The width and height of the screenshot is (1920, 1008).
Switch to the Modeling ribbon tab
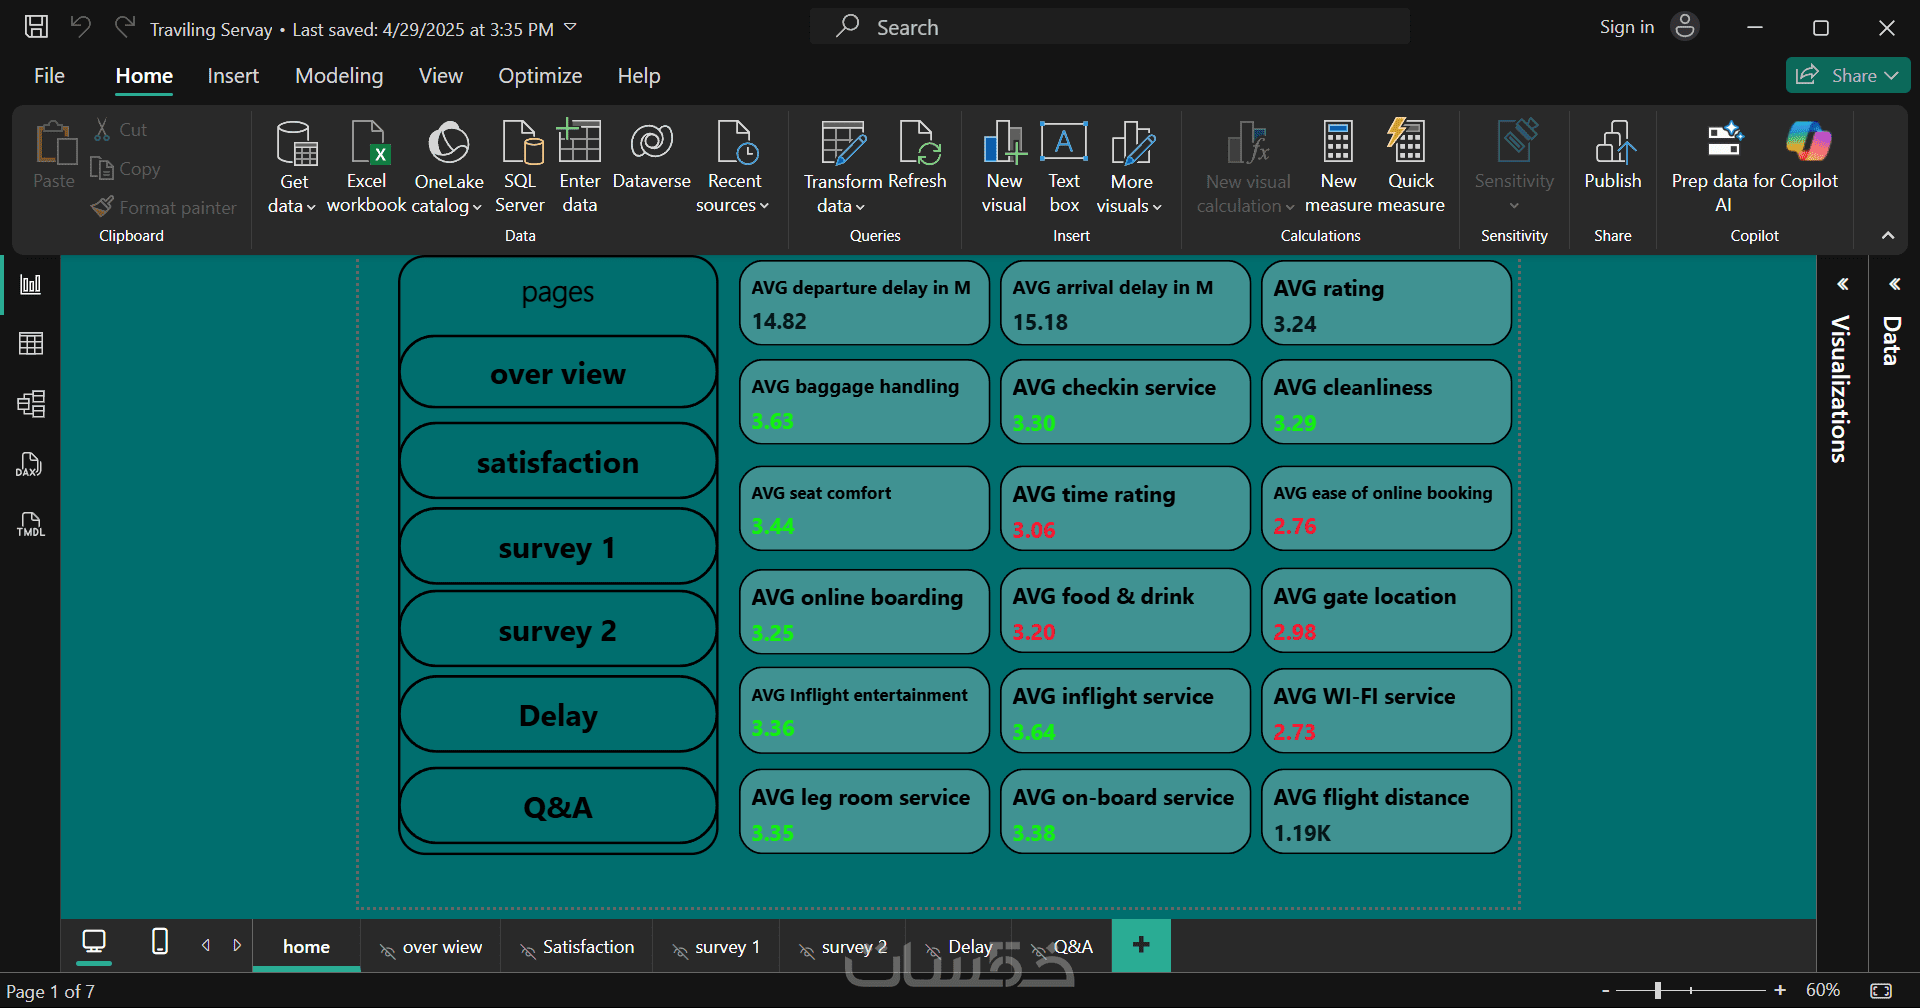[x=339, y=76]
